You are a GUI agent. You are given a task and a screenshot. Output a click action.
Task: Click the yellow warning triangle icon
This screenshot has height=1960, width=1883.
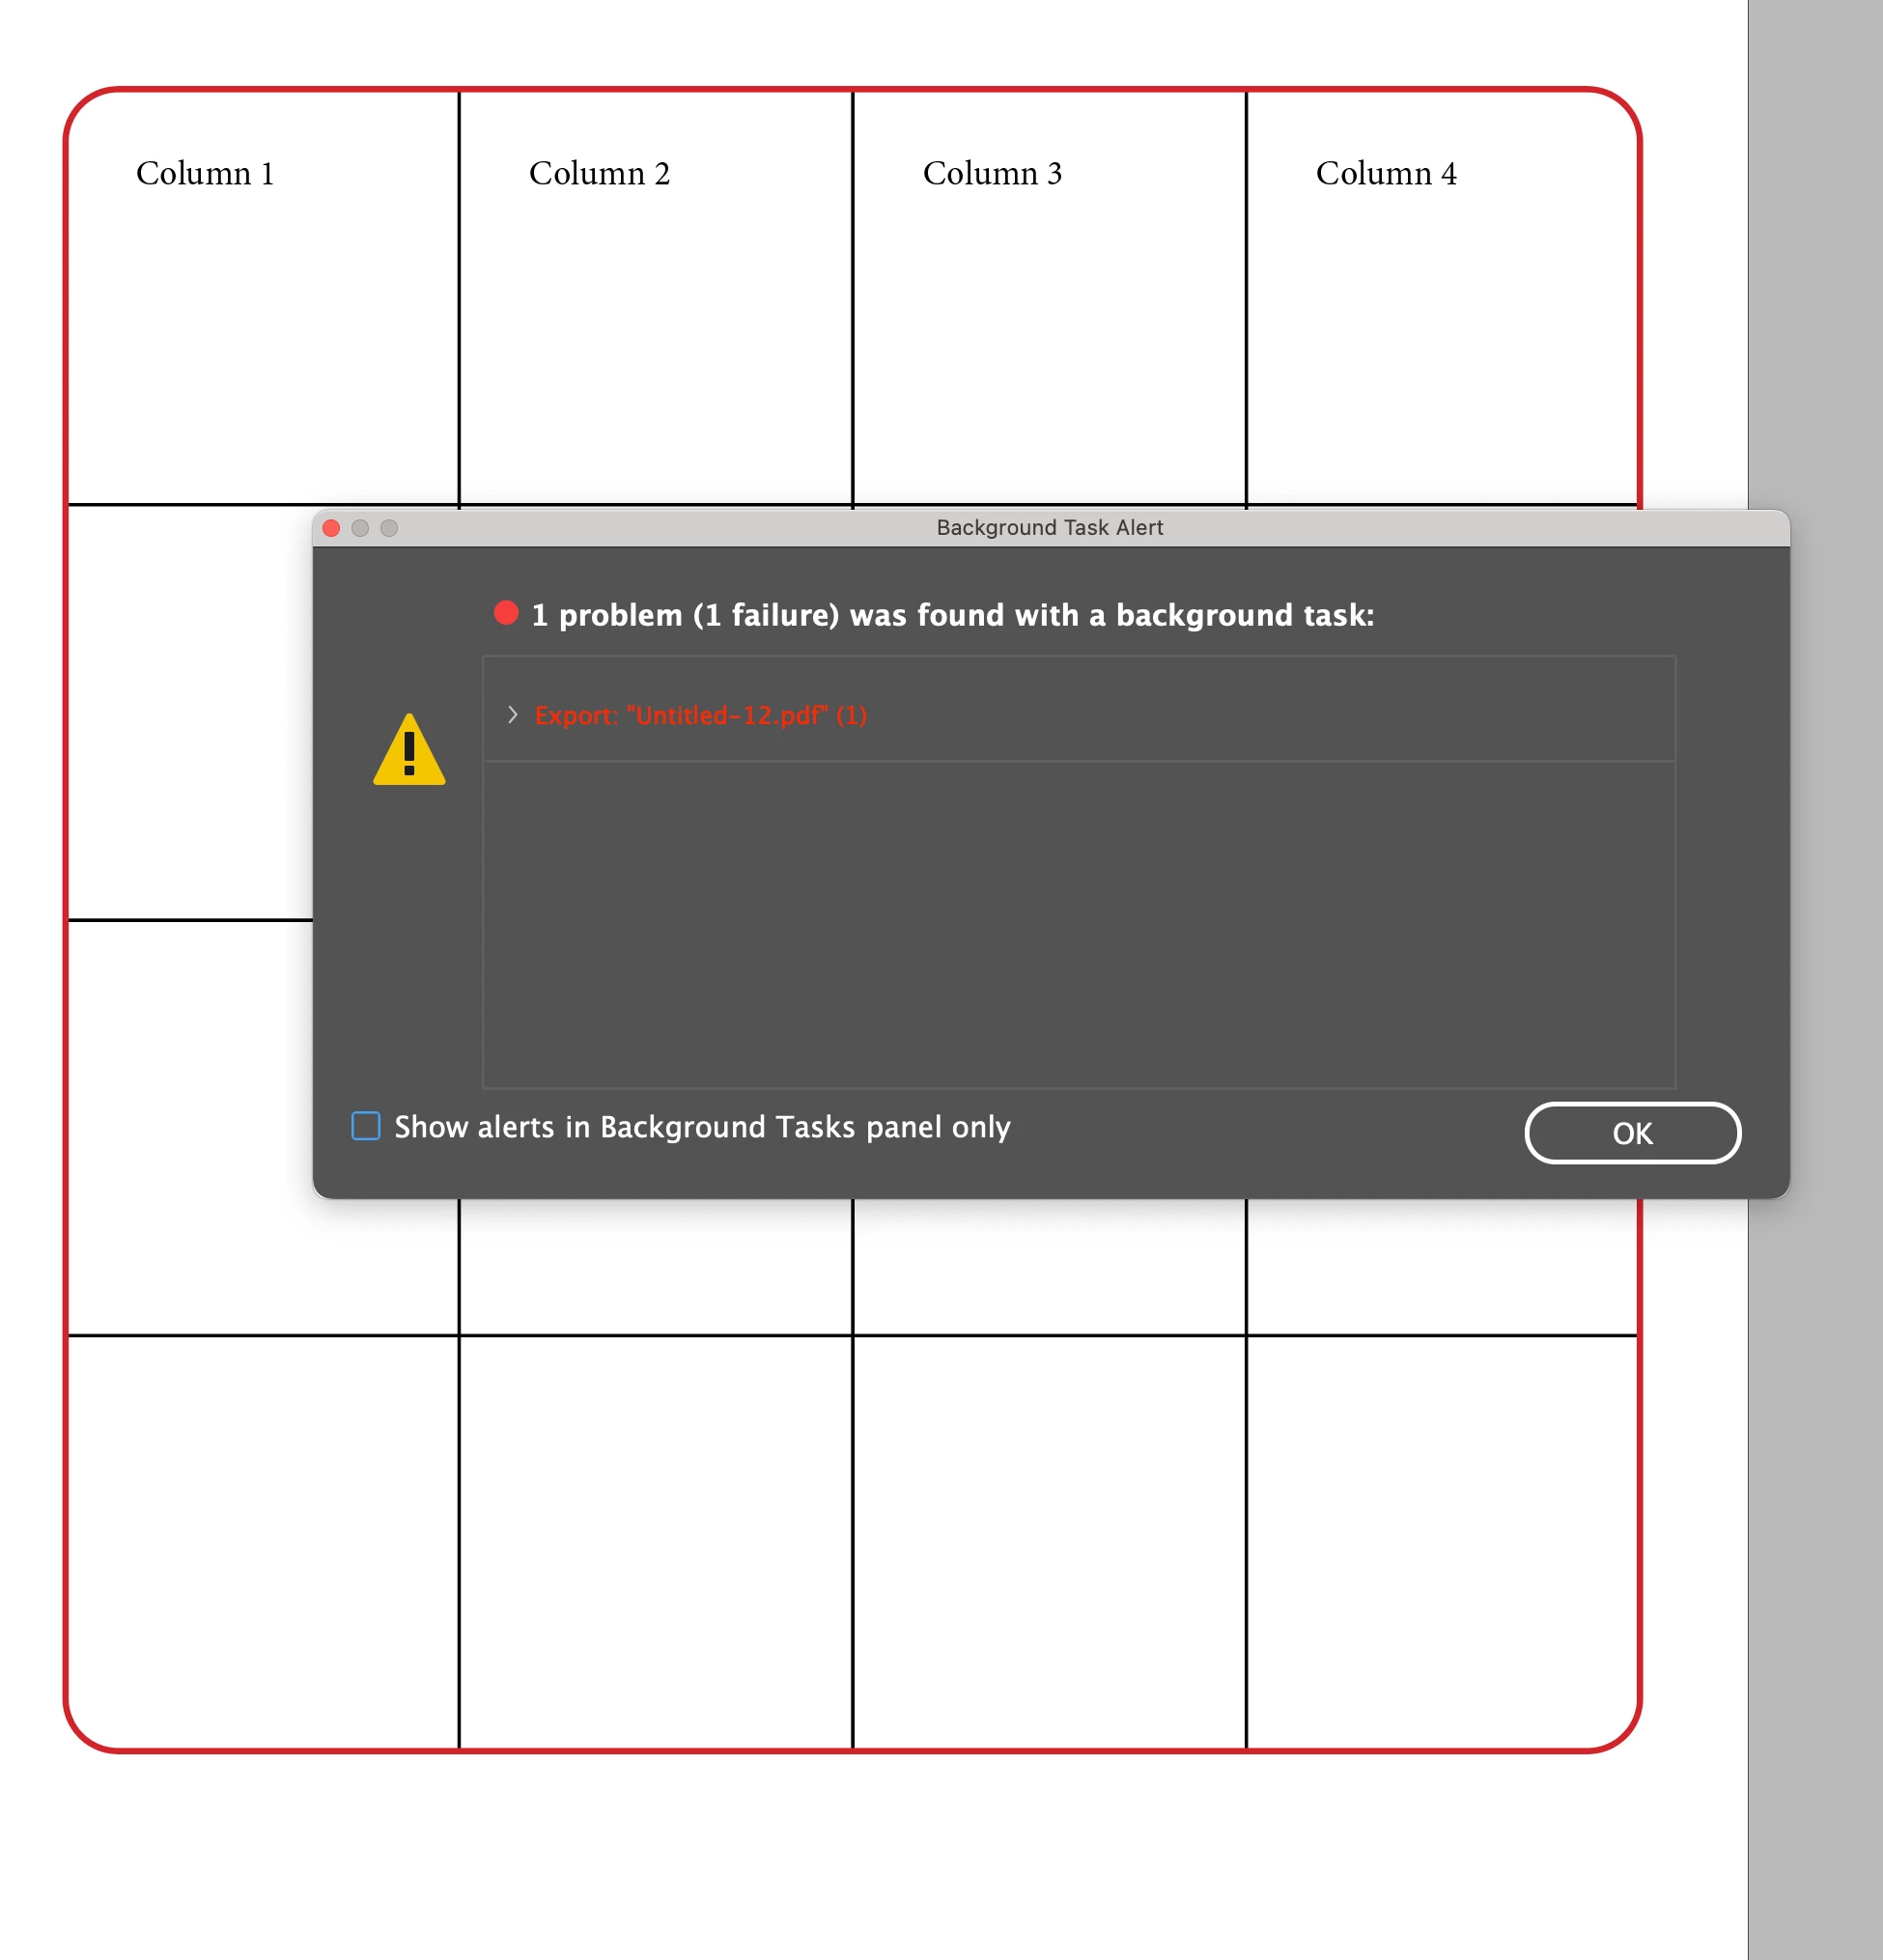click(409, 751)
